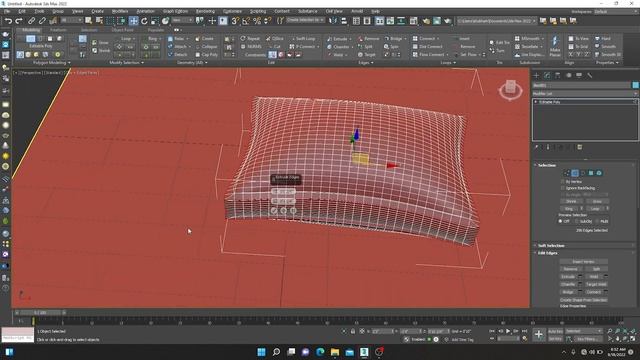Select the Multi preview selection radio
The width and height of the screenshot is (640, 360).
(597, 221)
